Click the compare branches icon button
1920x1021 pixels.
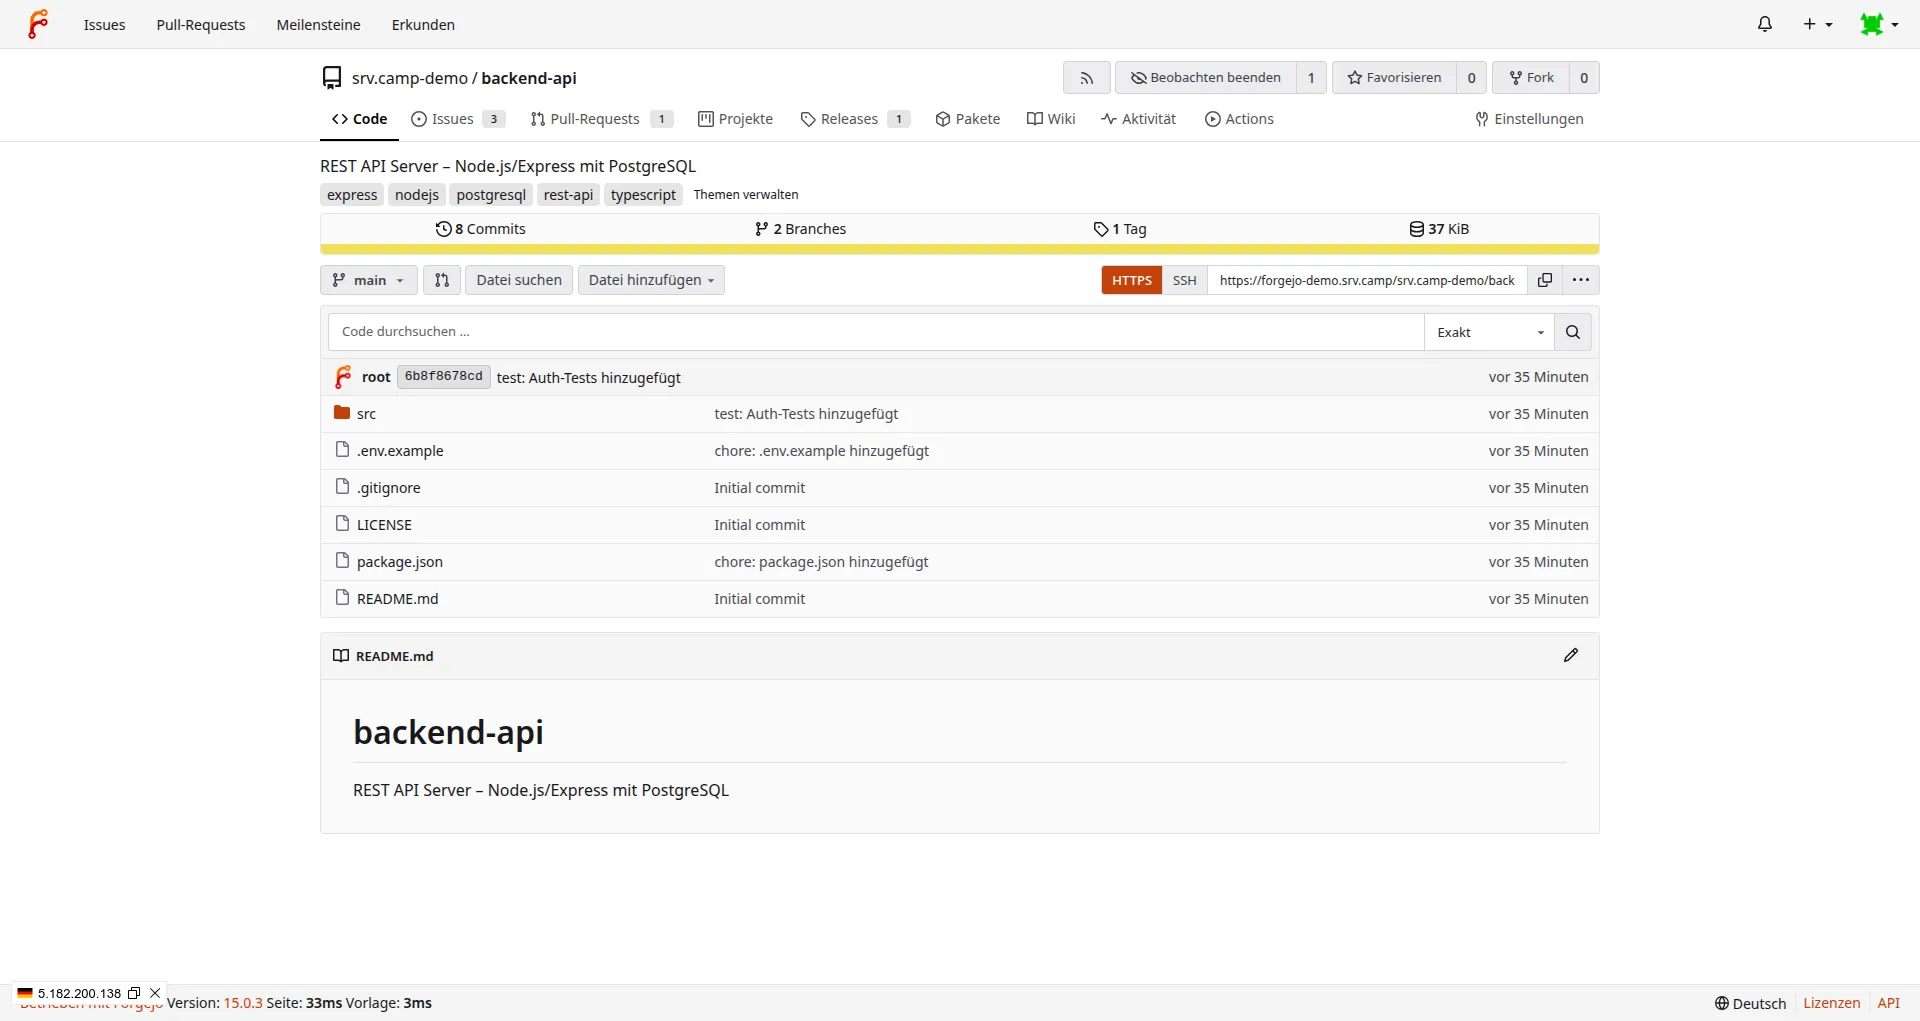click(441, 280)
